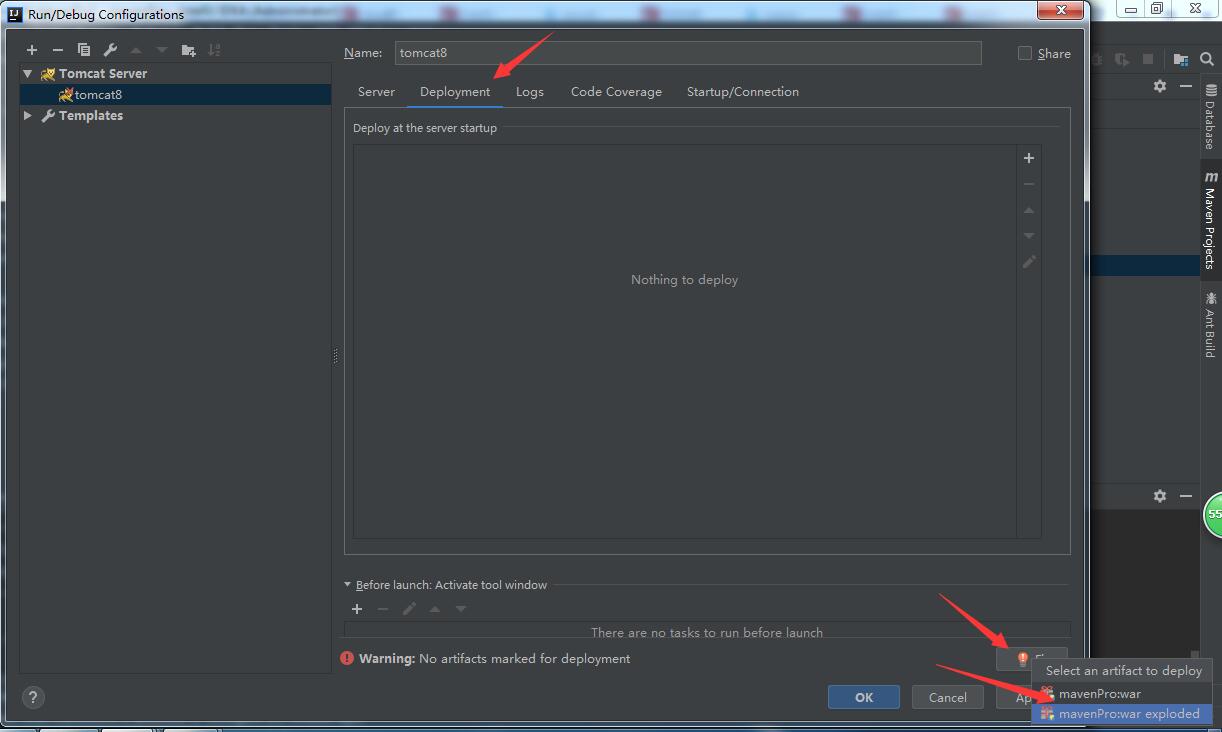Copy the selected run configuration
1222x732 pixels.
click(84, 50)
